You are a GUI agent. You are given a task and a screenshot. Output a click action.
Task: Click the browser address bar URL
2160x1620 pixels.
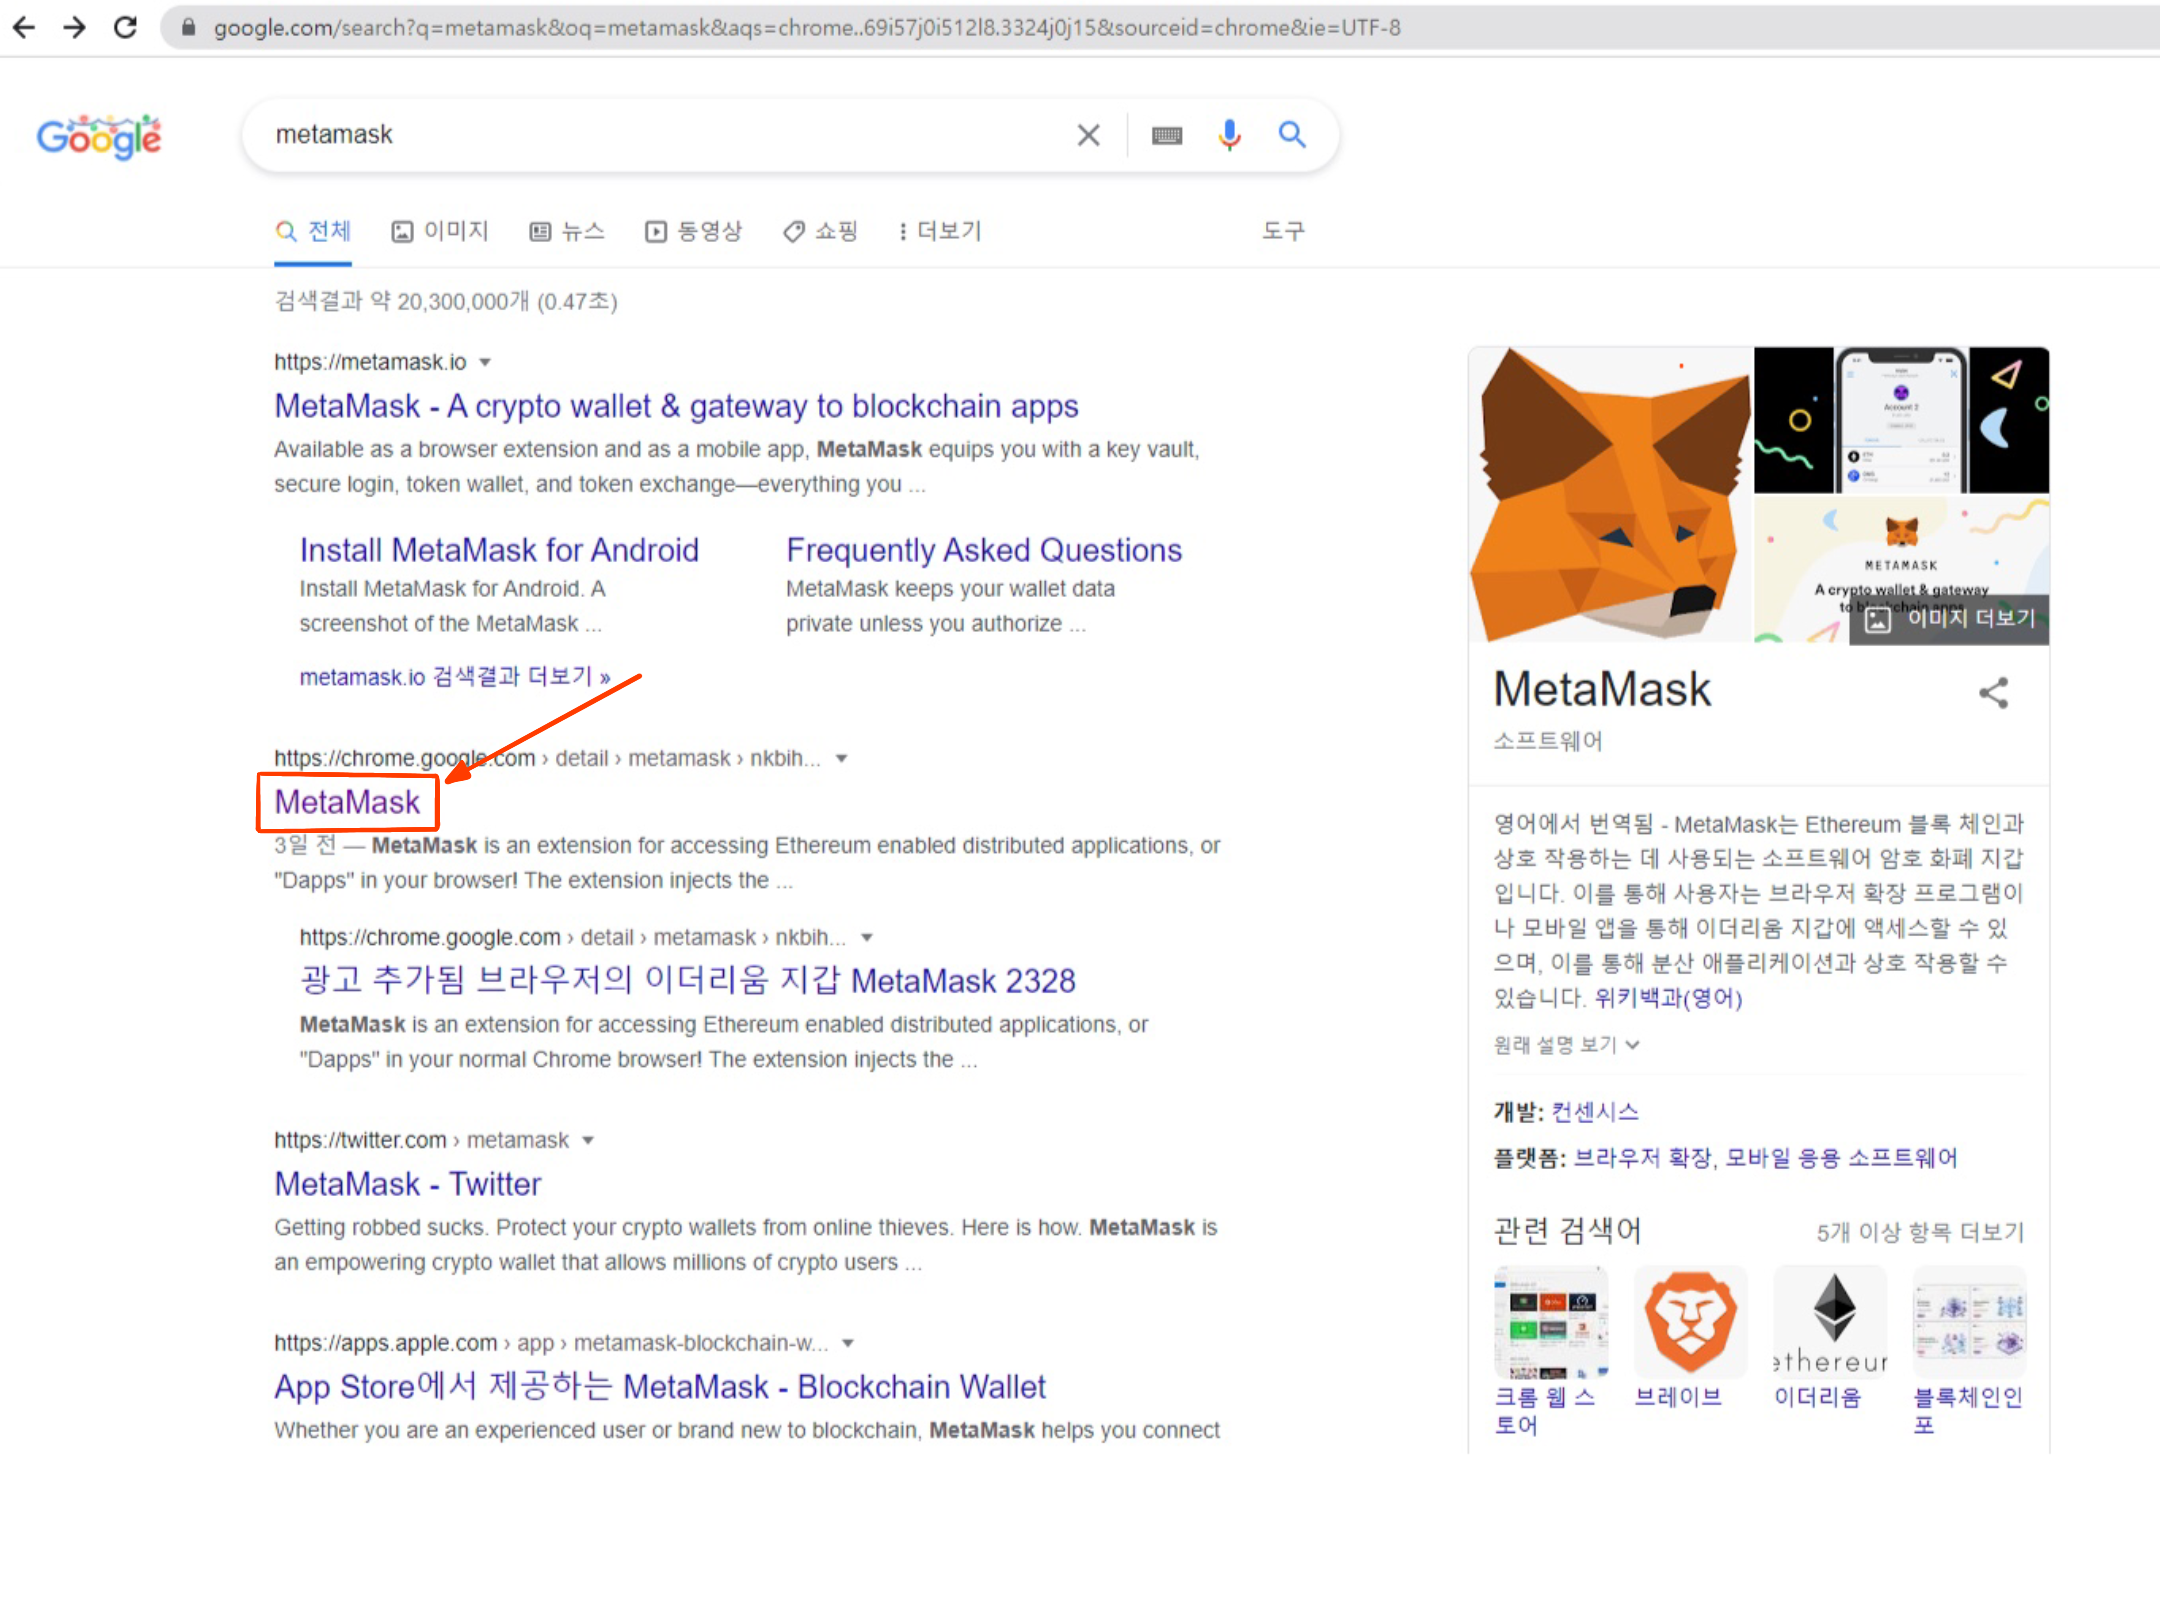click(x=806, y=27)
